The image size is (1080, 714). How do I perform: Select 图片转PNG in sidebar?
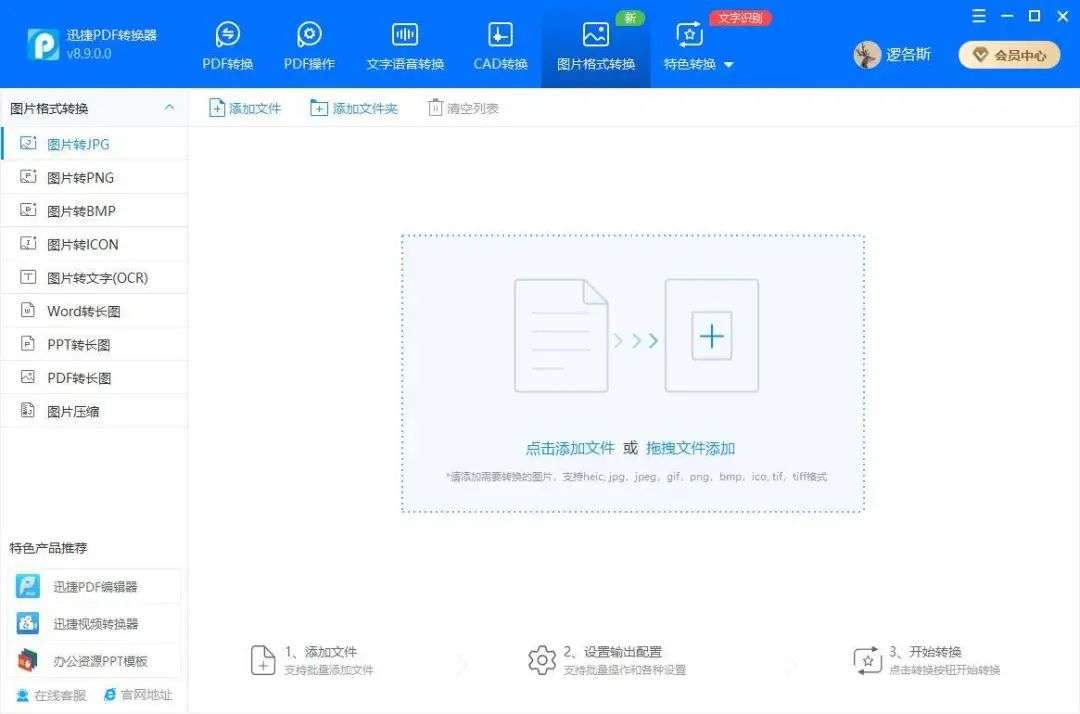pyautogui.click(x=94, y=178)
